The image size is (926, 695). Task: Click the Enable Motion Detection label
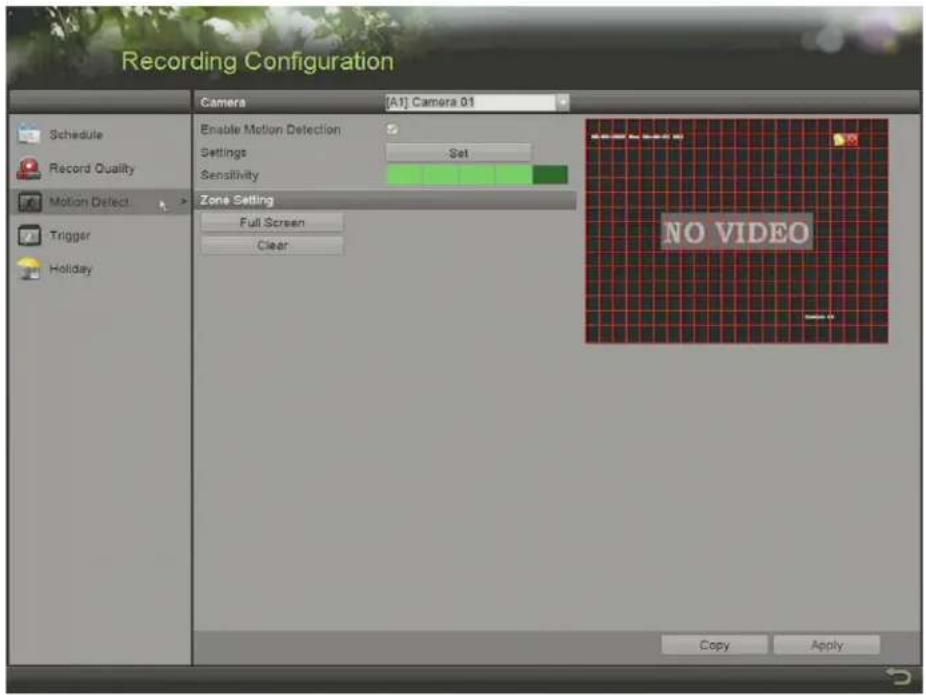(x=270, y=129)
